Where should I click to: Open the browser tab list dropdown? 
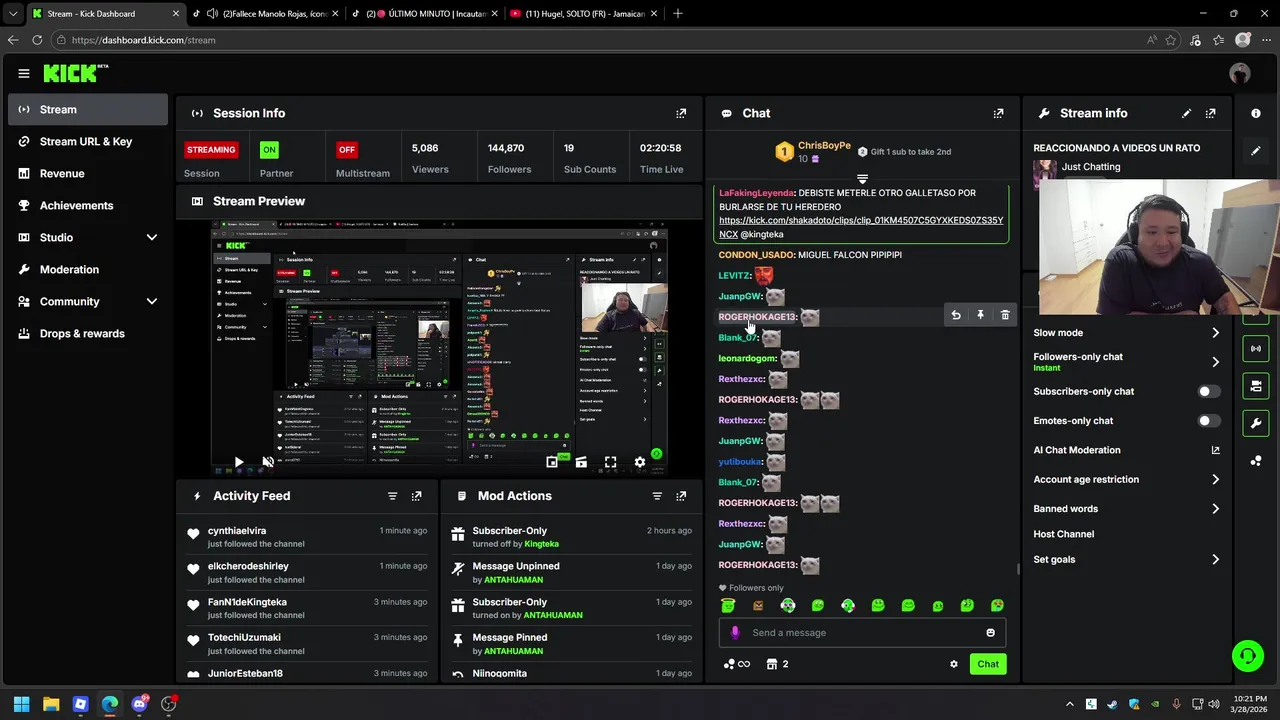click(13, 14)
